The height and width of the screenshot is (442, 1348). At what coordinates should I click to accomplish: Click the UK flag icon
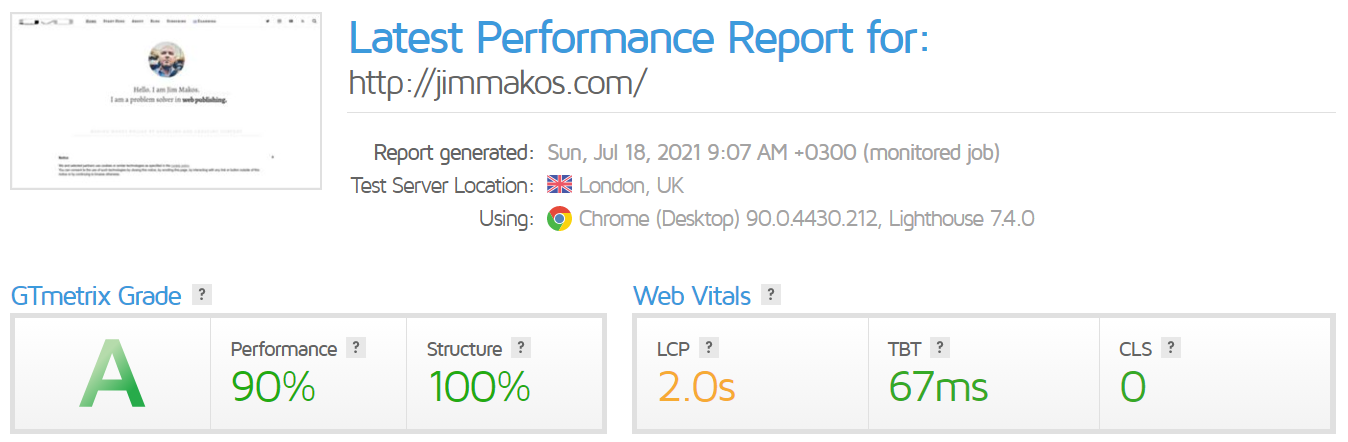click(559, 186)
